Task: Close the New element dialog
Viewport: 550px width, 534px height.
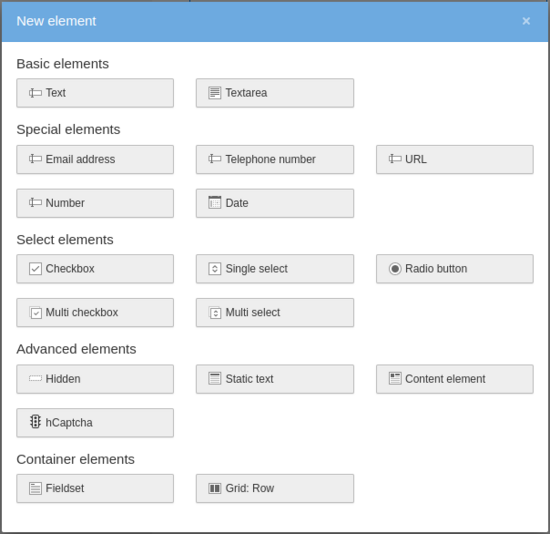Action: click(x=526, y=21)
